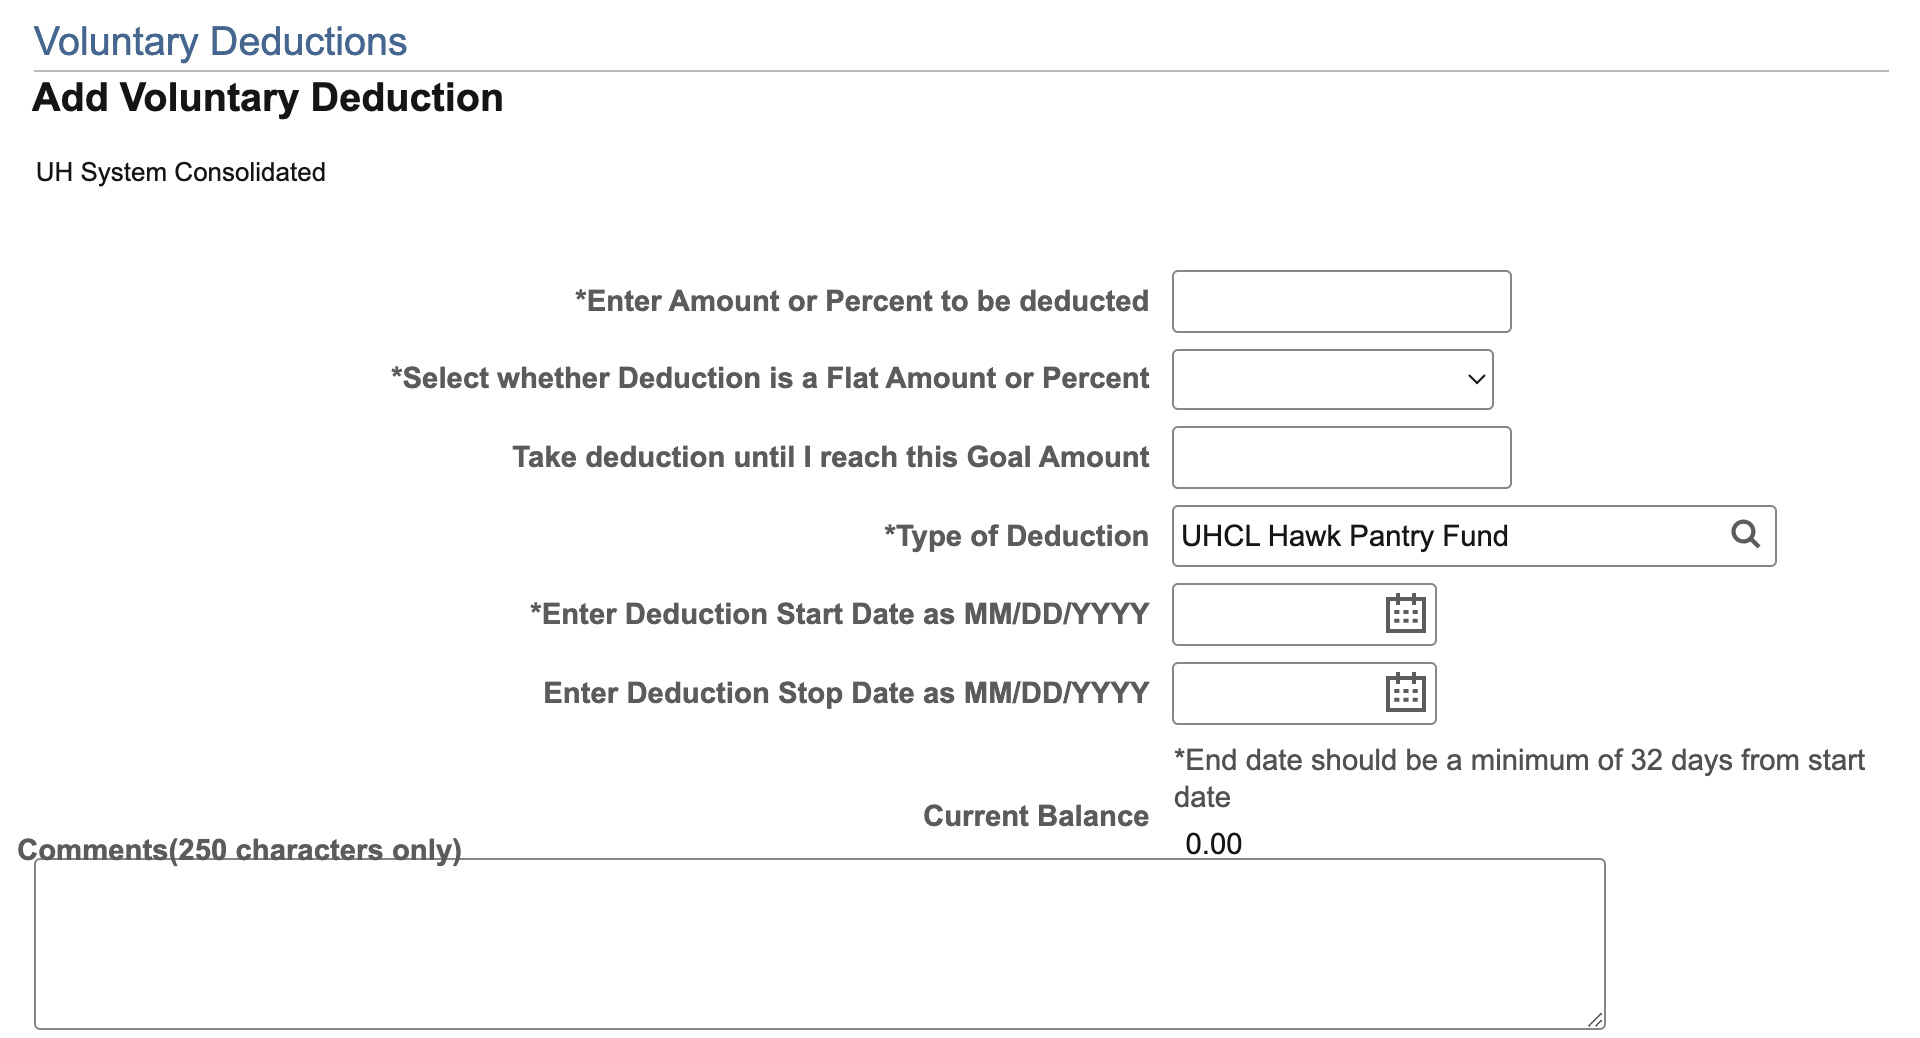The image size is (1920, 1038).
Task: Go to the Voluntary Deductions header link
Action: pyautogui.click(x=220, y=42)
